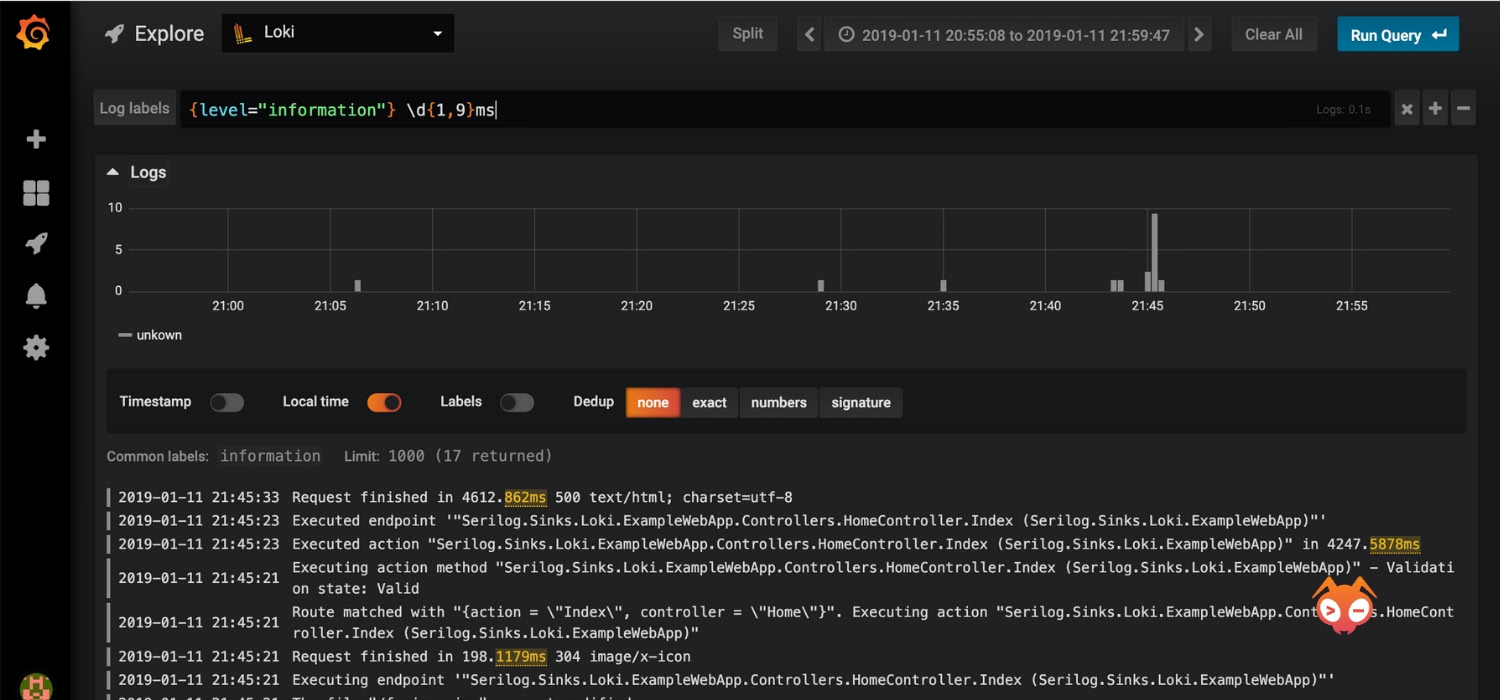Click the tallest histogram bar near 21:45

pyautogui.click(x=1154, y=252)
